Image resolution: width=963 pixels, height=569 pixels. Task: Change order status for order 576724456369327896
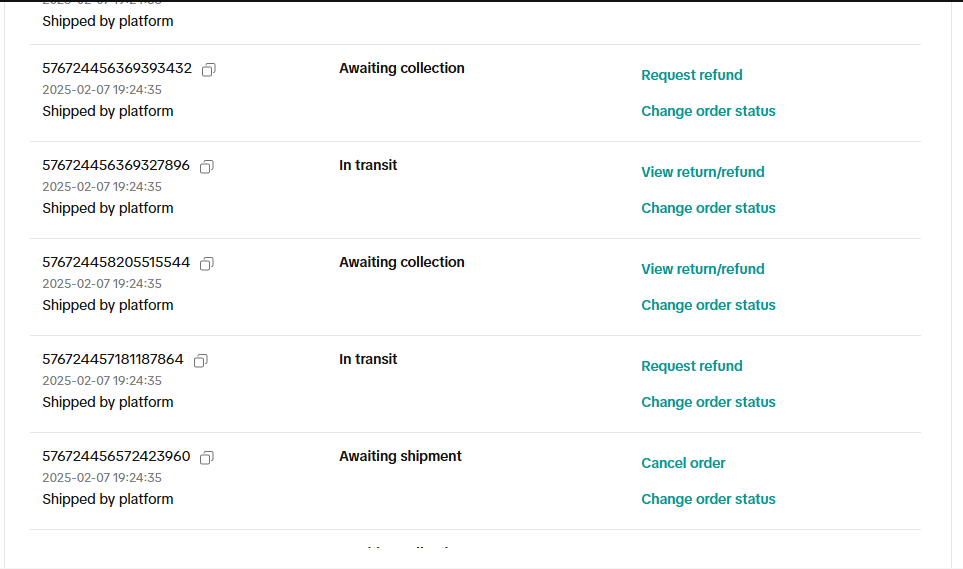708,208
